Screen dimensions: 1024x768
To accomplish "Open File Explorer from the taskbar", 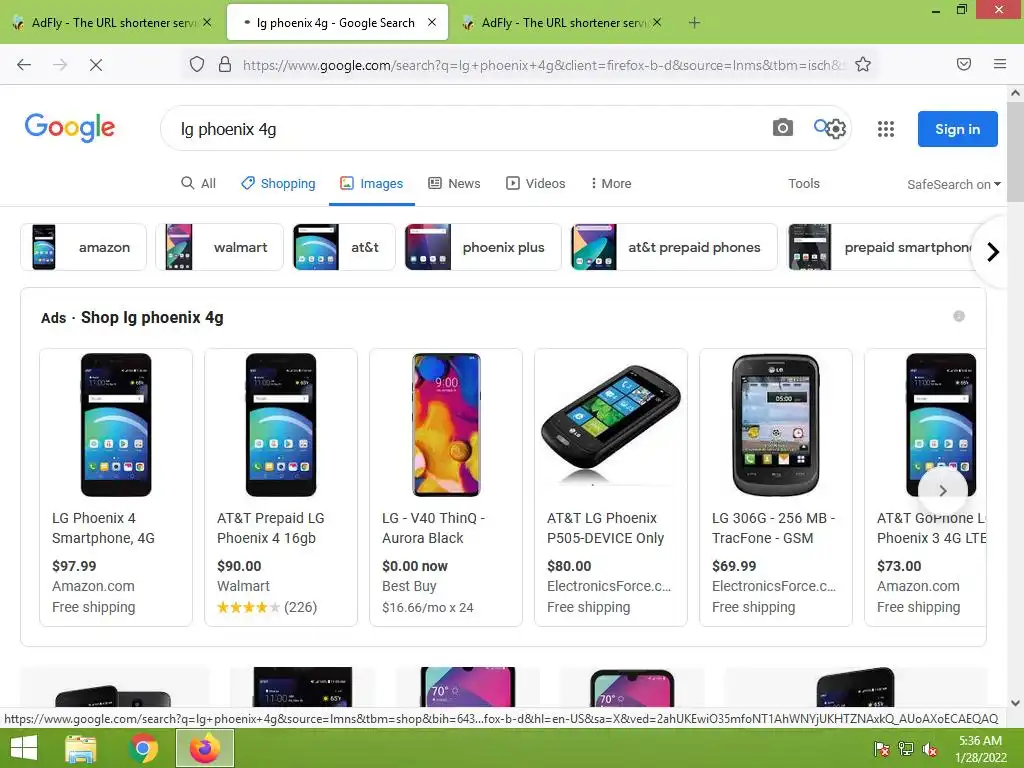I will (80, 749).
